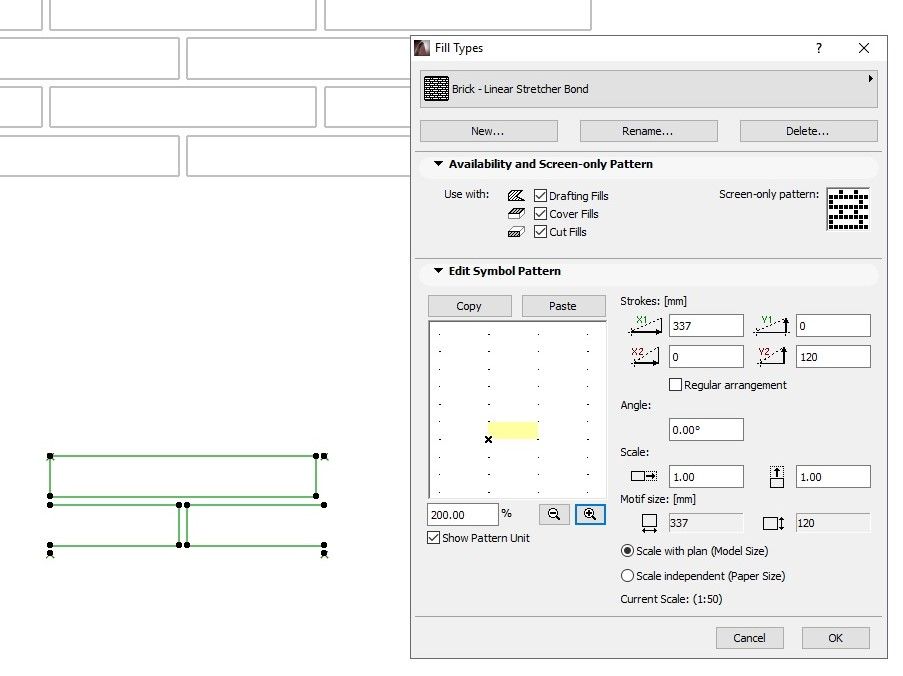The height and width of the screenshot is (676, 903).
Task: Click the zoom out magnifier icon
Action: click(554, 514)
